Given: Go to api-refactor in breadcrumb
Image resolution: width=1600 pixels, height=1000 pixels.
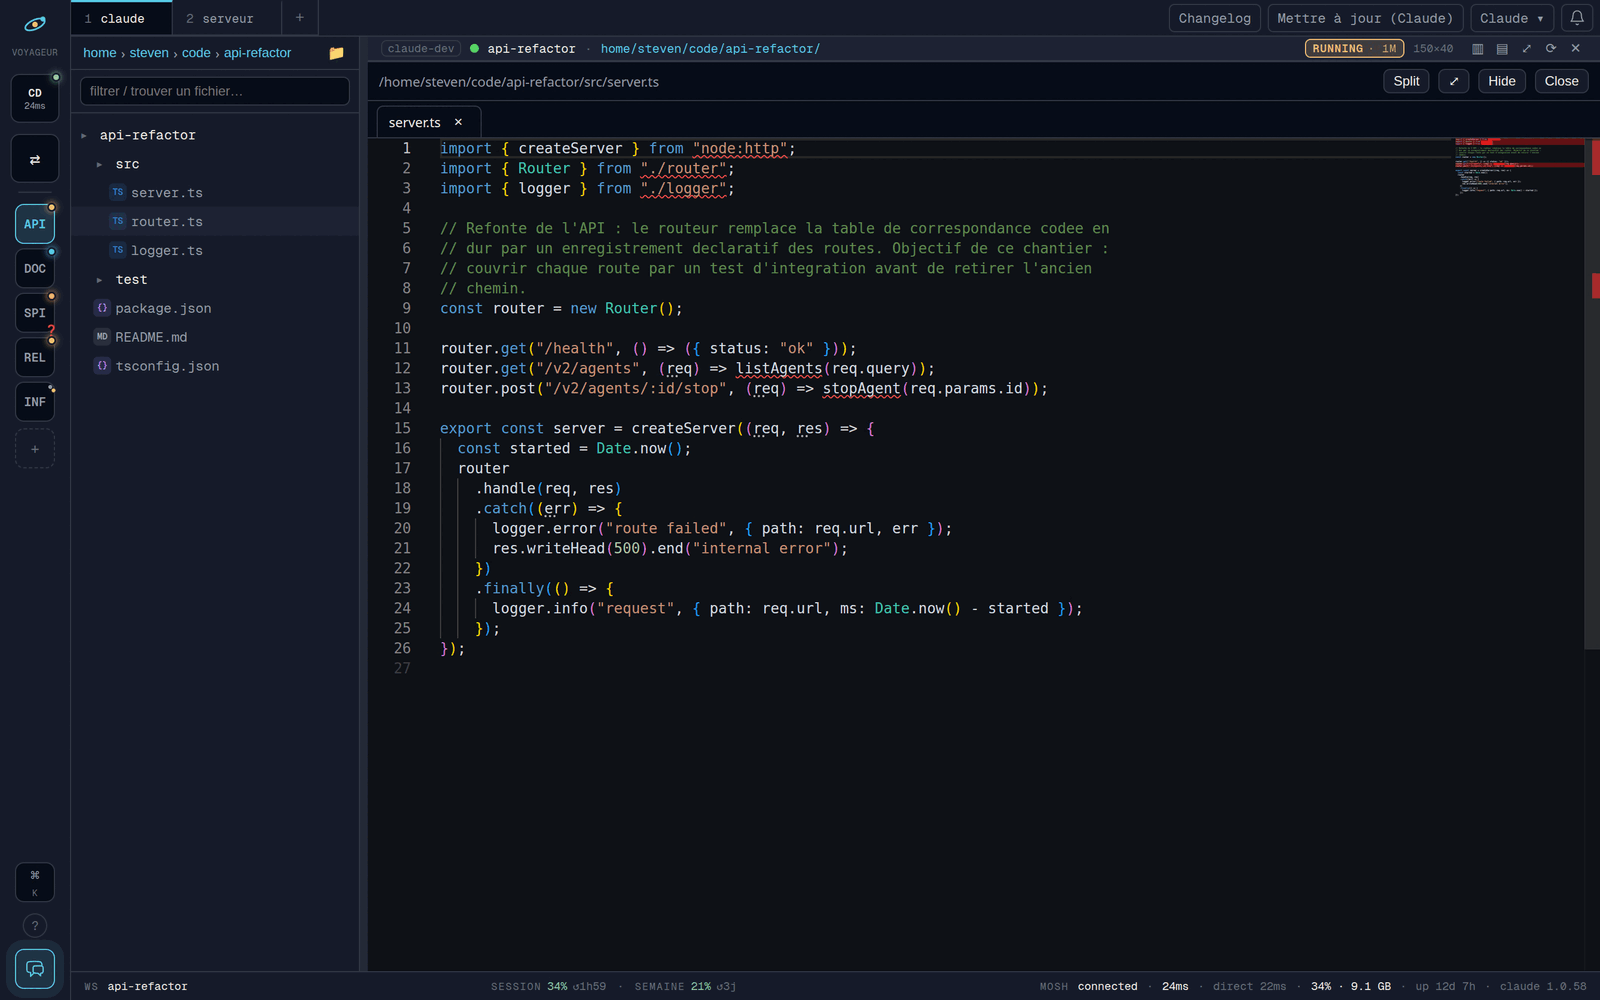Looking at the screenshot, I should (257, 53).
